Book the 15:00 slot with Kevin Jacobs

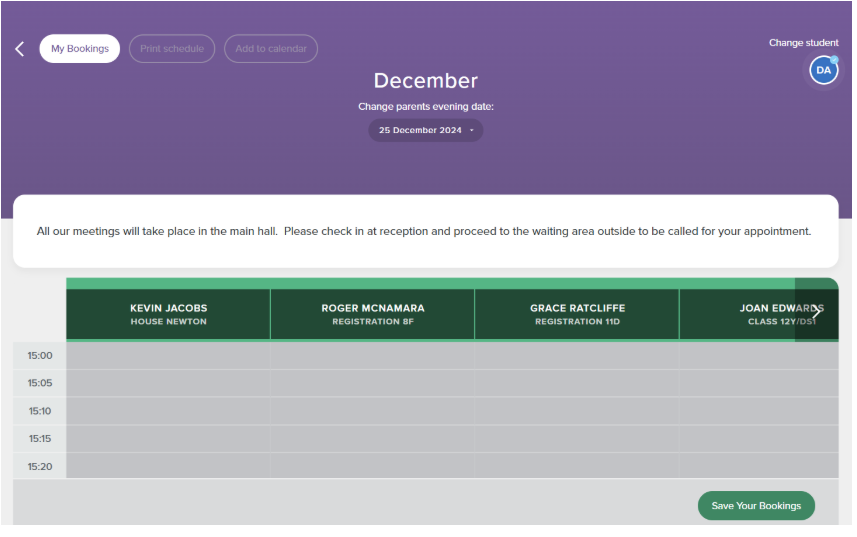pyautogui.click(x=168, y=356)
